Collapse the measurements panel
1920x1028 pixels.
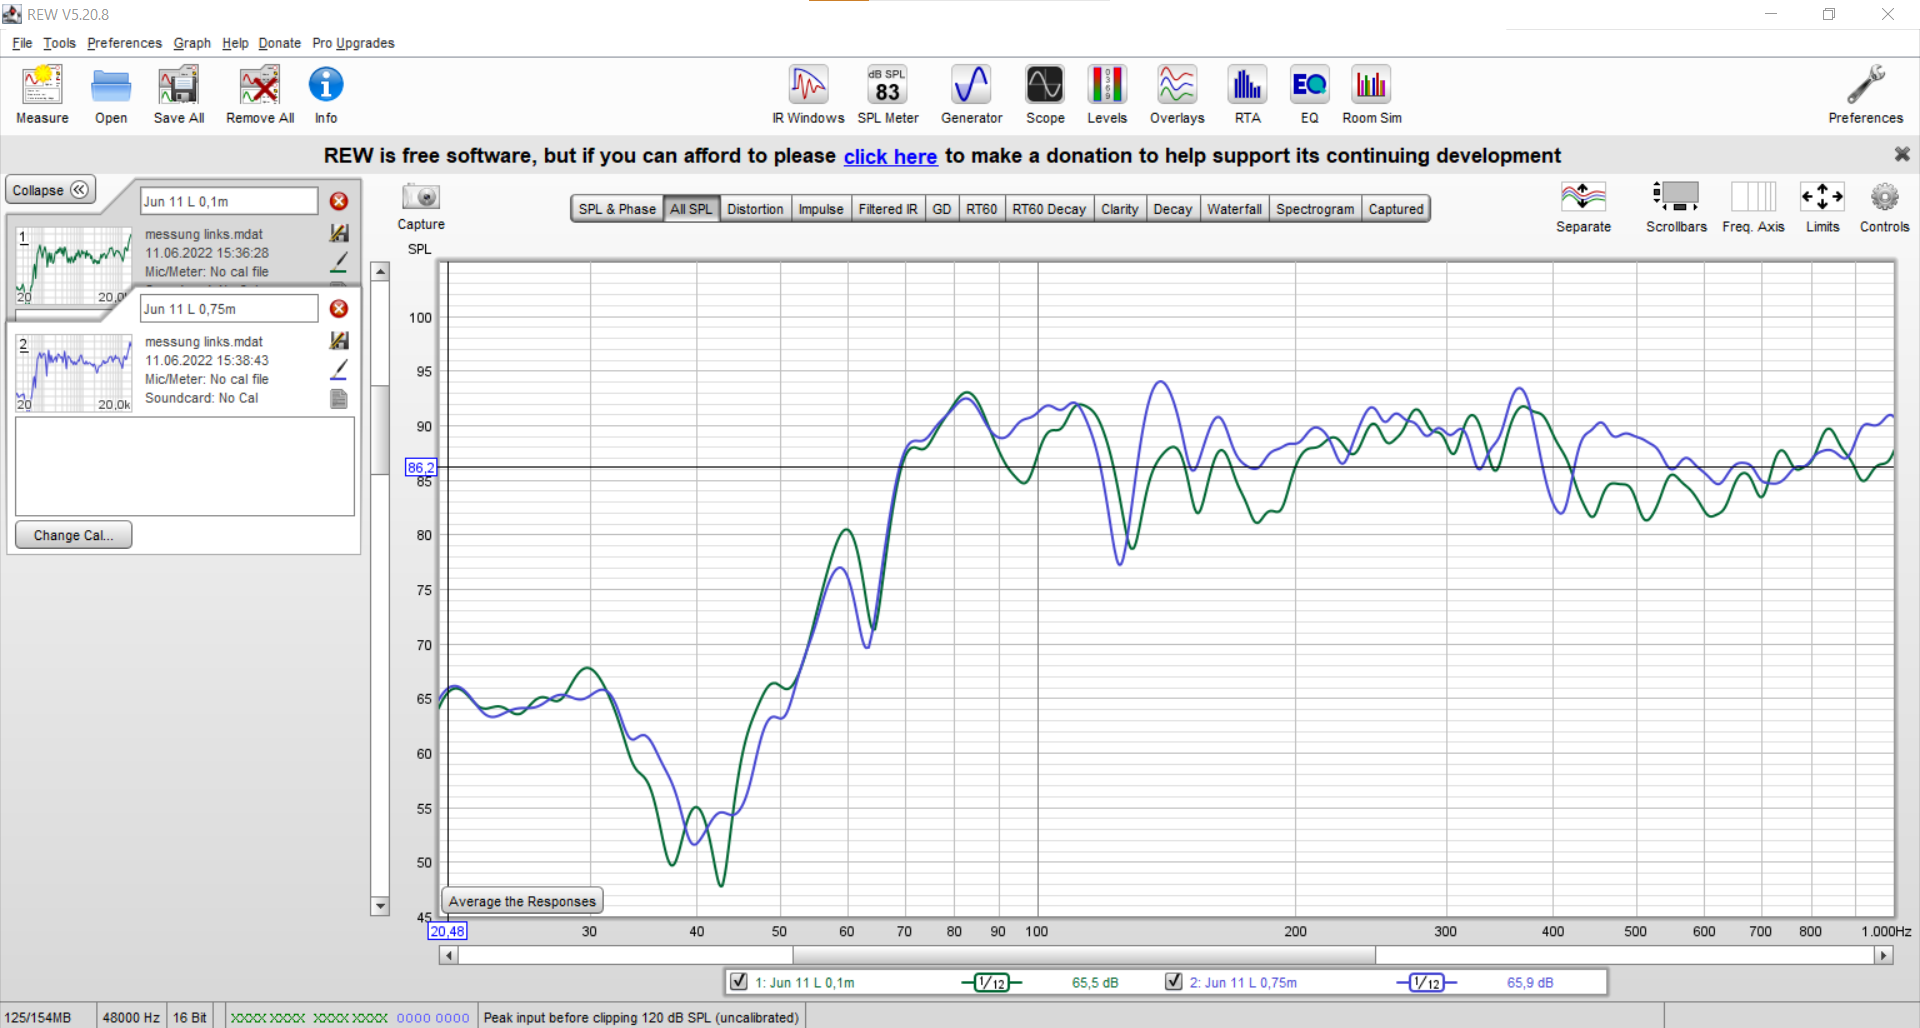[x=51, y=190]
